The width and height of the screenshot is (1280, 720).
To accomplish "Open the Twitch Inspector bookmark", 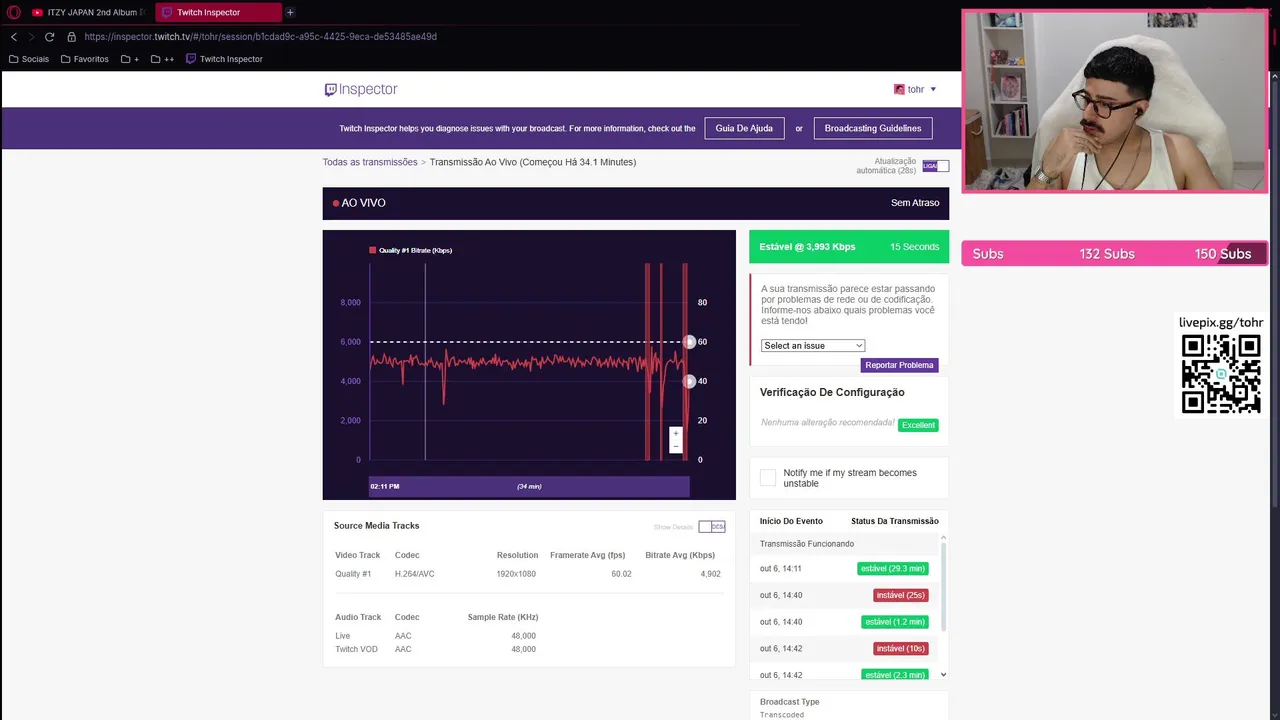I will (x=224, y=59).
